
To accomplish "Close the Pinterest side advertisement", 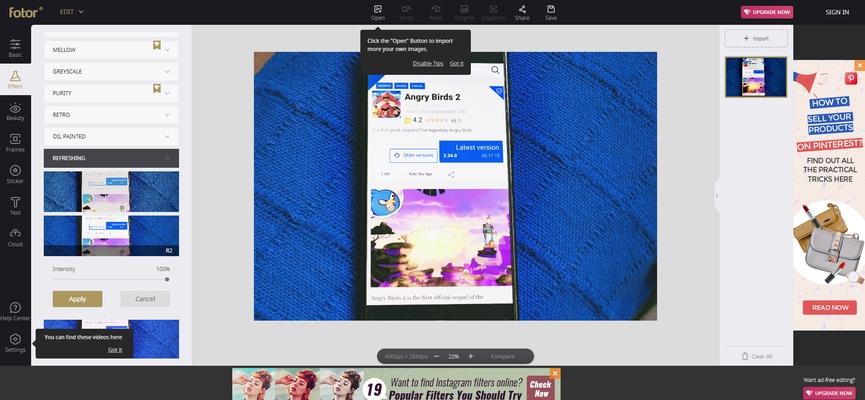I will coord(859,65).
